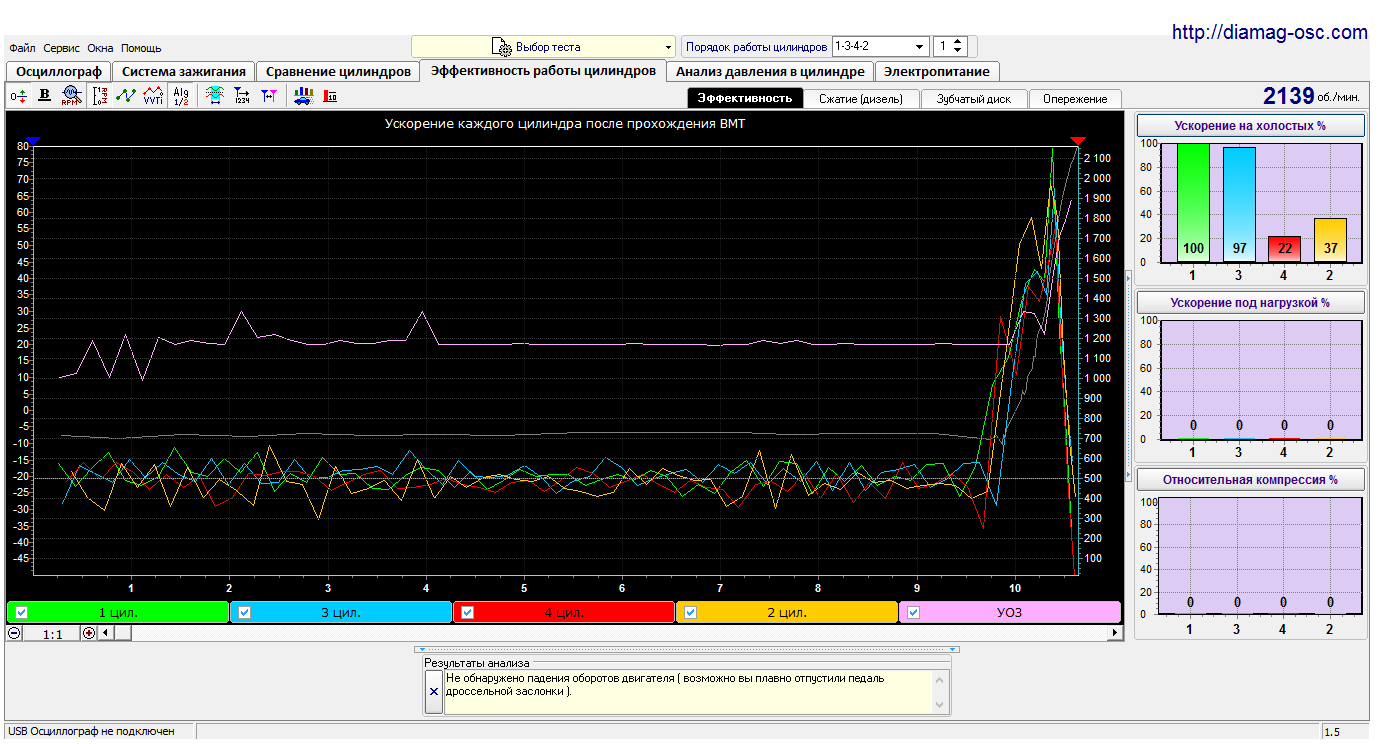This screenshot has height=744, width=1382.
Task: Click the red end marker triangle
Action: [1078, 141]
